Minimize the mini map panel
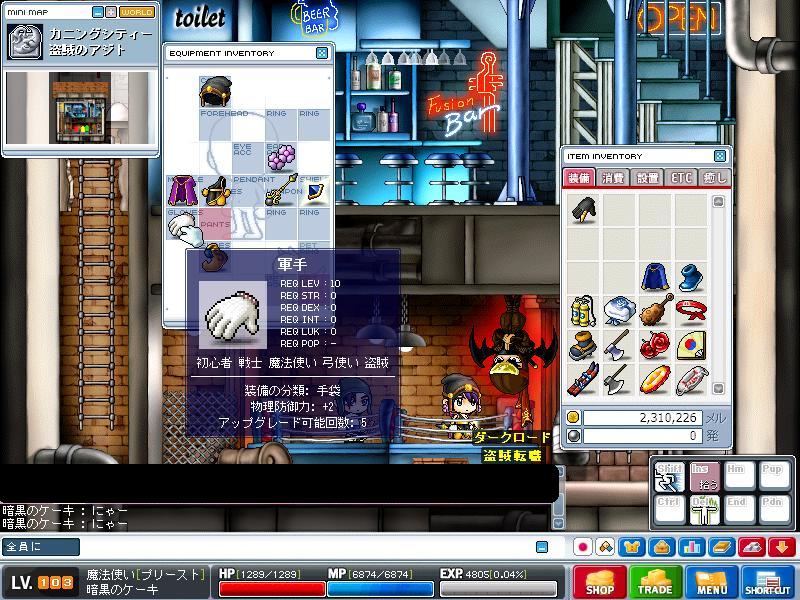The width and height of the screenshot is (800, 600). pos(98,12)
